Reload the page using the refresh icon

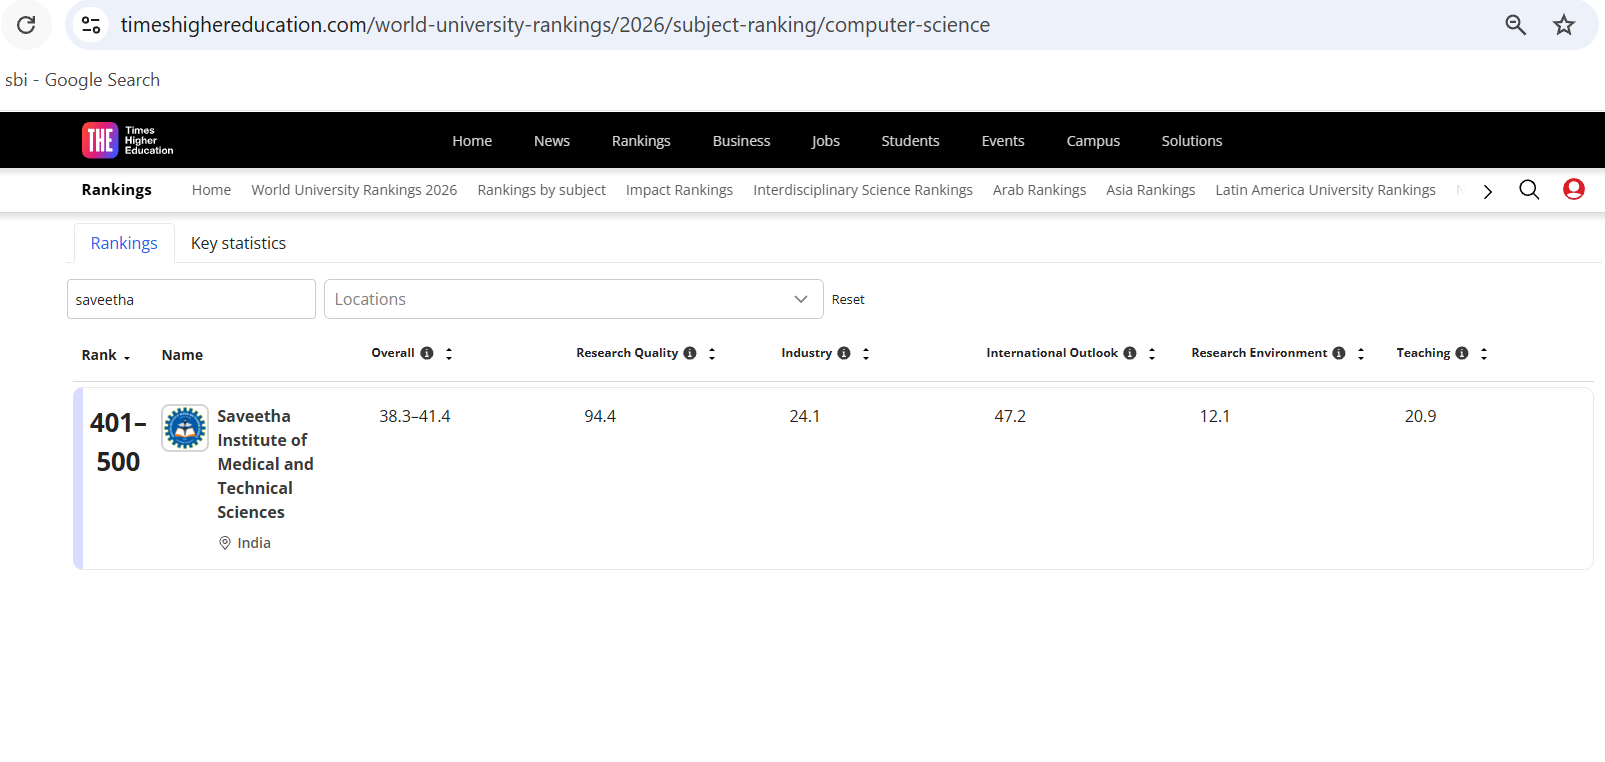(x=26, y=25)
